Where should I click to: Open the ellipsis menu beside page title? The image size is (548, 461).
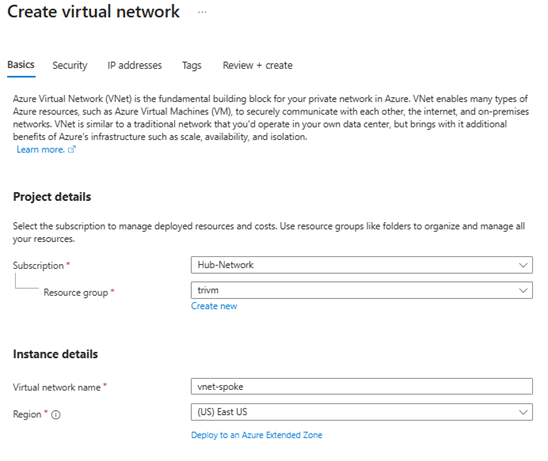(x=202, y=12)
